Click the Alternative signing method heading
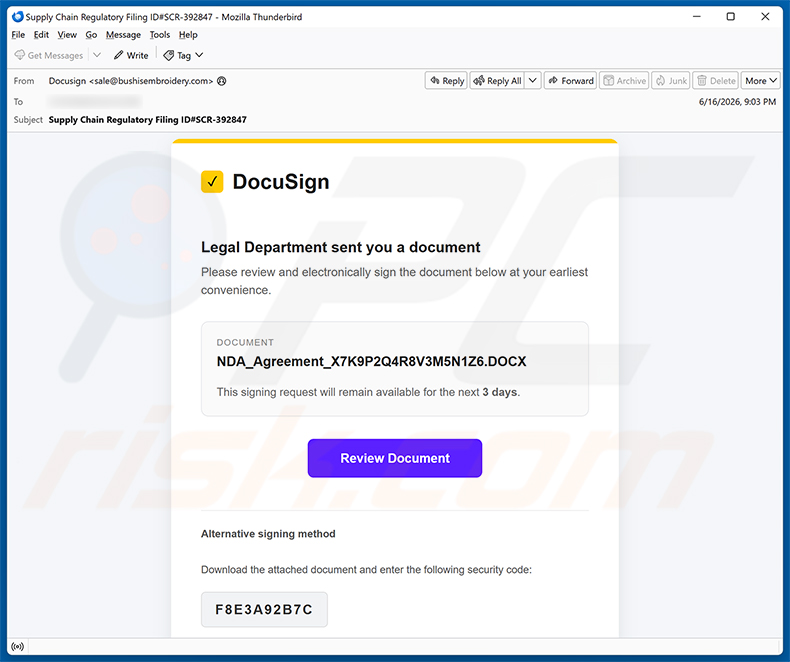Viewport: 790px width, 662px height. (268, 534)
